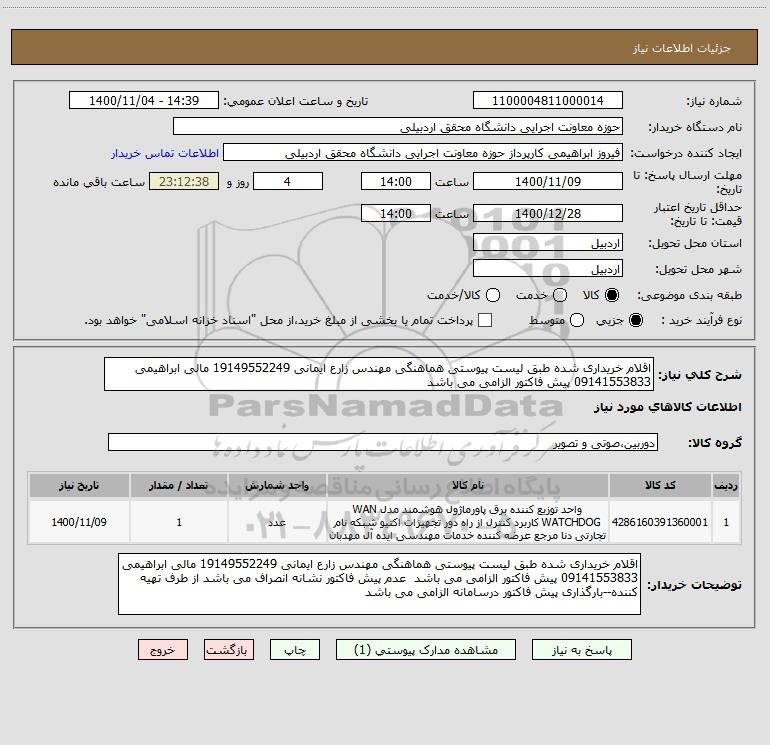The height and width of the screenshot is (745, 770).
Task: Click the واحد شمارش column header
Action: click(x=277, y=485)
